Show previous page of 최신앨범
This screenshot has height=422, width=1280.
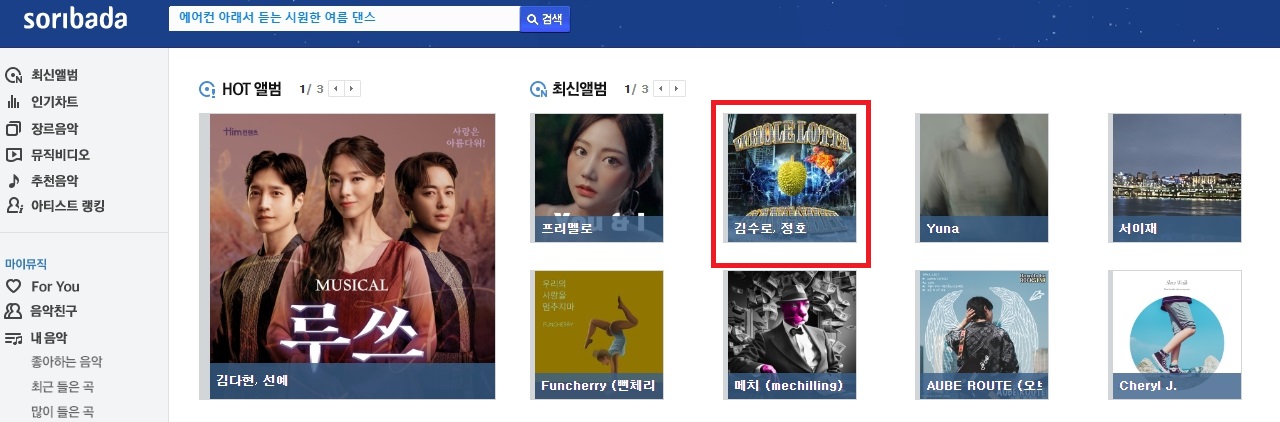[662, 89]
